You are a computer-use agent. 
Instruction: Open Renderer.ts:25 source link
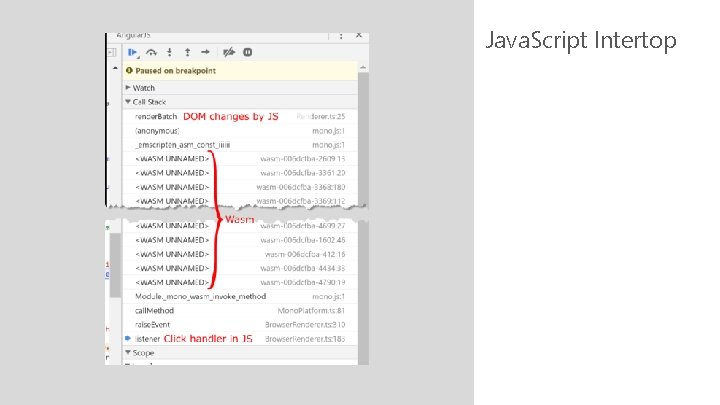point(321,117)
